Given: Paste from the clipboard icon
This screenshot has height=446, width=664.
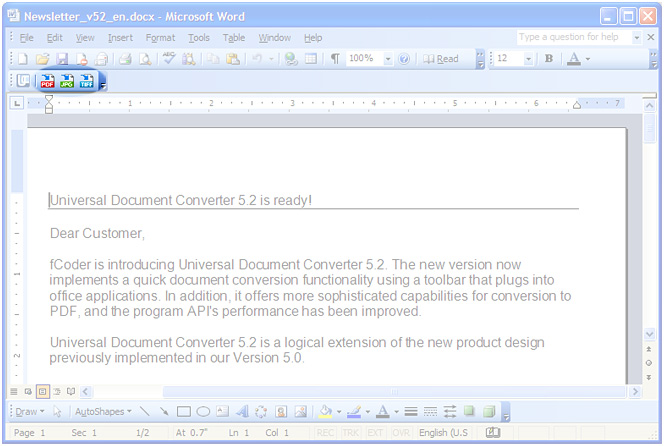Looking at the screenshot, I should point(232,59).
